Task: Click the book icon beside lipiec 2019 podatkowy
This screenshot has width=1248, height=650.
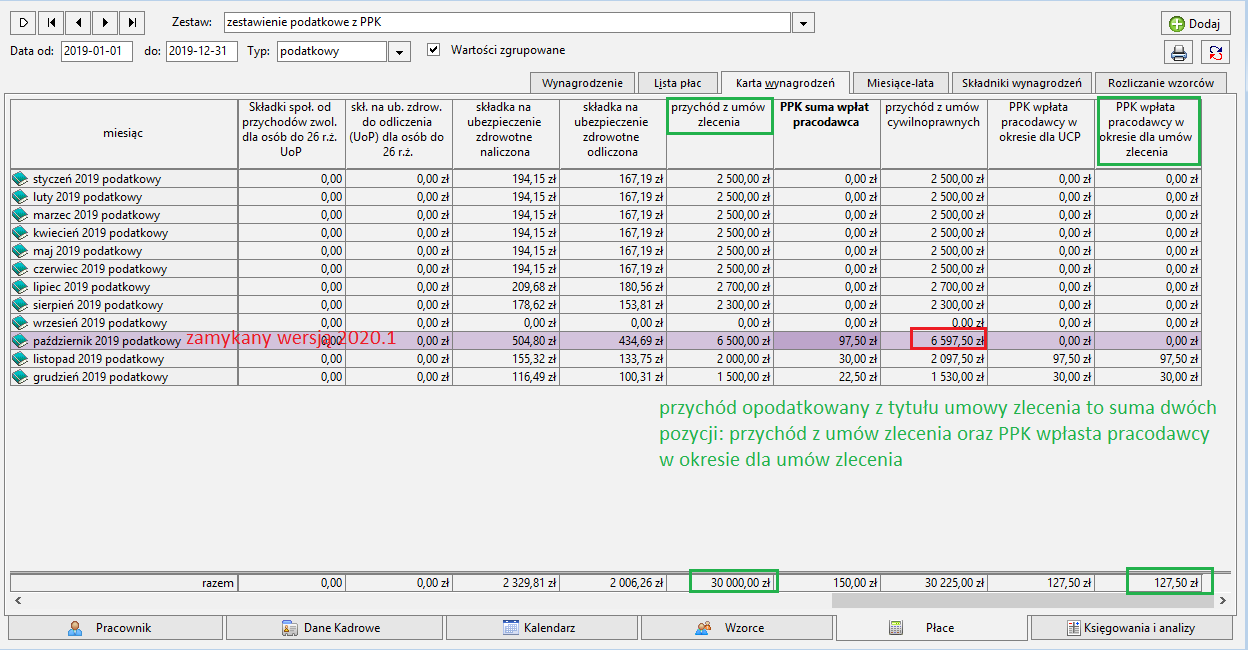Action: click(20, 287)
